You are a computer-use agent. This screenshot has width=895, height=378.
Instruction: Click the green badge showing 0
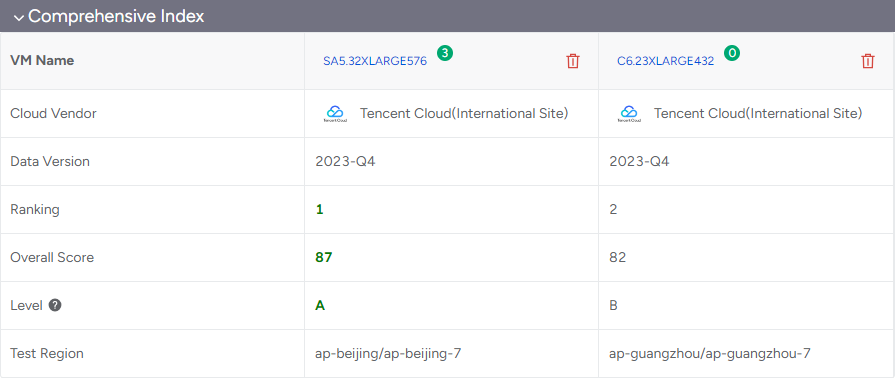pos(732,54)
